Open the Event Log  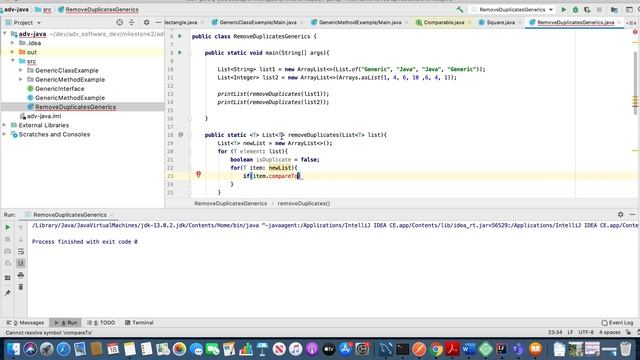pyautogui.click(x=617, y=323)
